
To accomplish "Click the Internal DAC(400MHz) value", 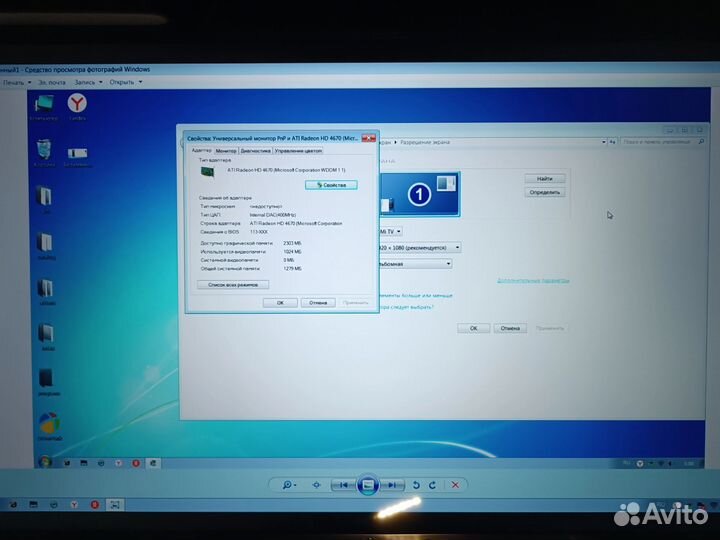I will tap(273, 215).
